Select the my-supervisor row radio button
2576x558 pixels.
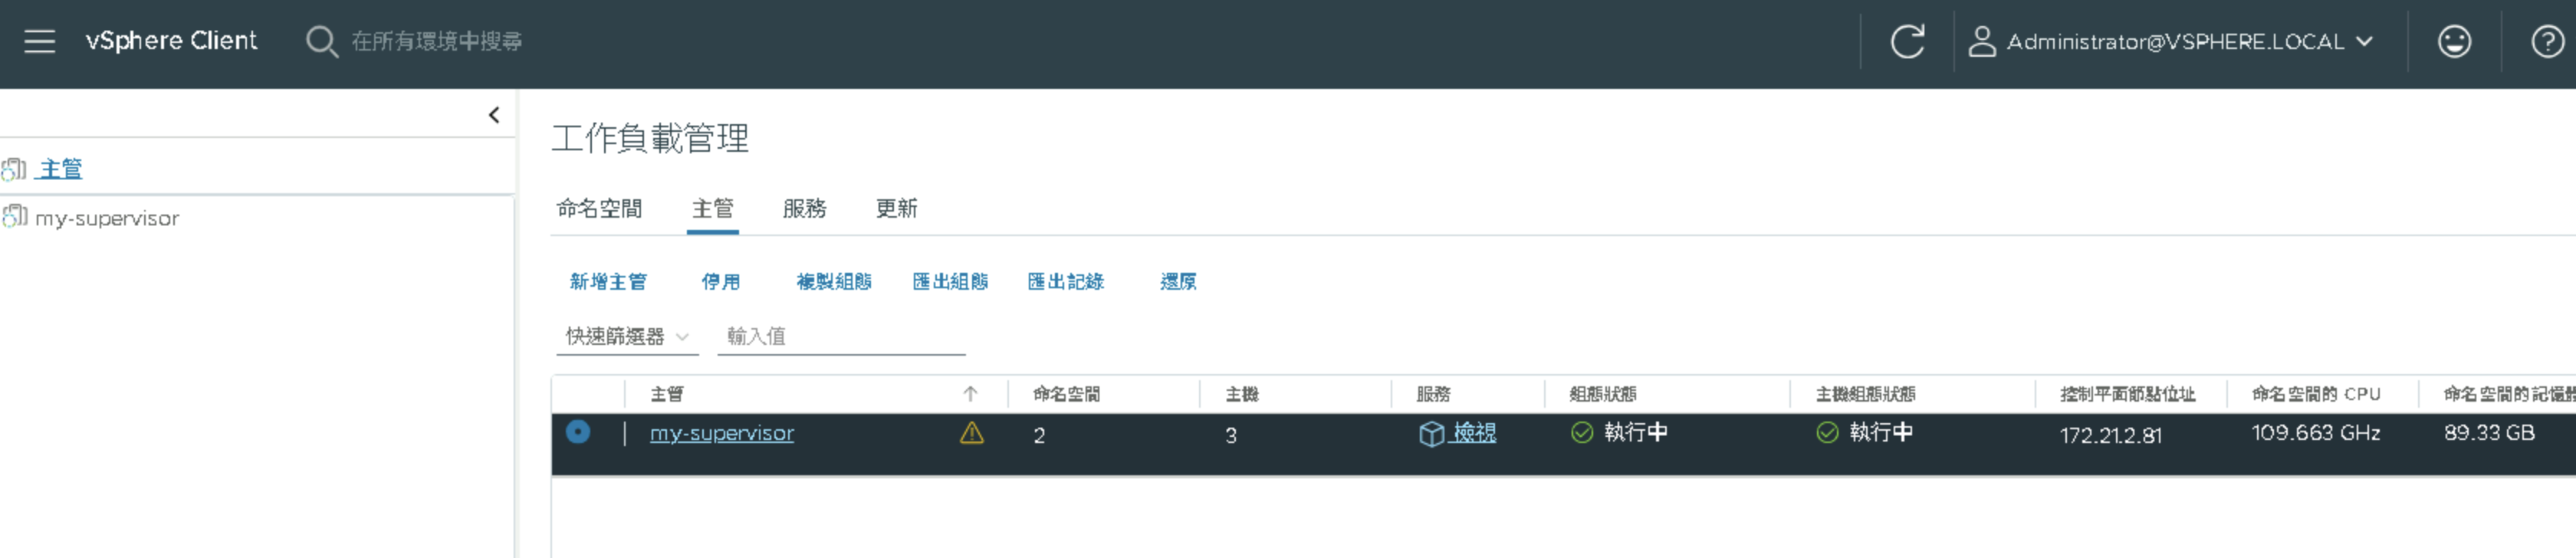(578, 432)
